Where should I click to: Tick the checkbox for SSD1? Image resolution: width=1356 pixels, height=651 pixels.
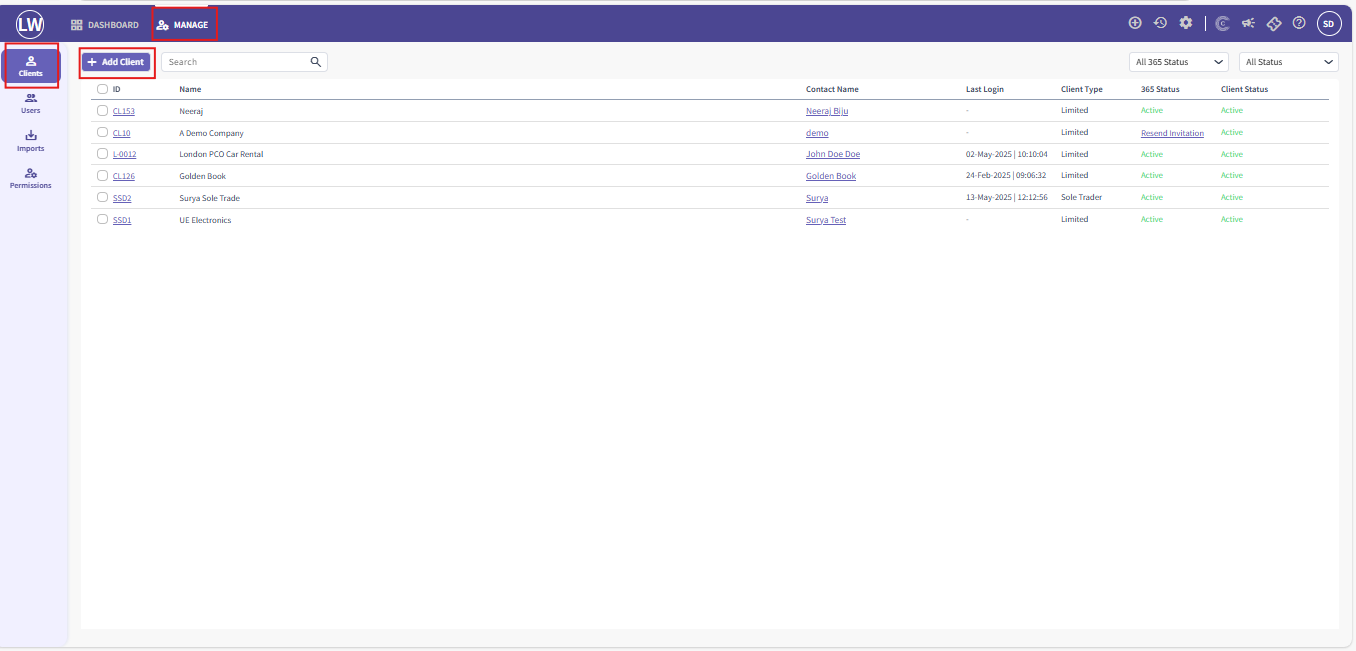(x=102, y=219)
